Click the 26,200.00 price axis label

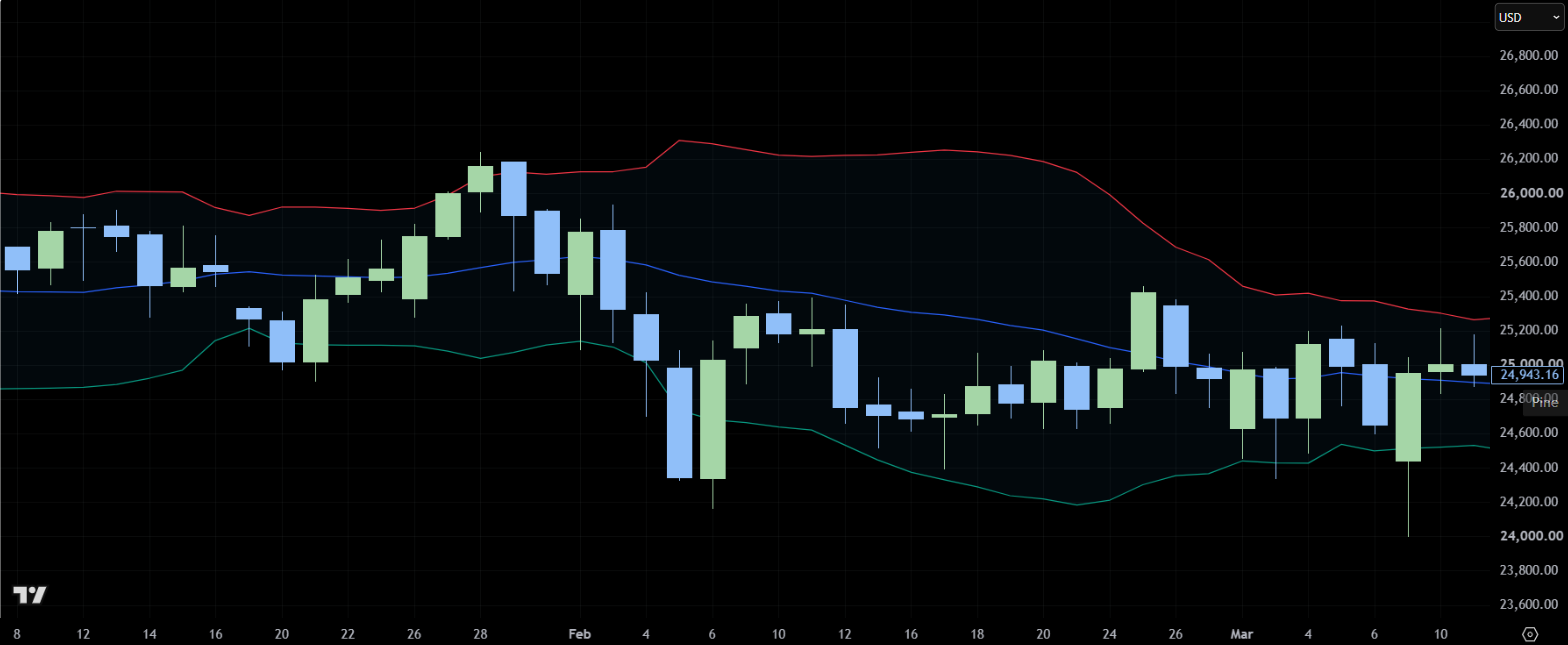pyautogui.click(x=1530, y=159)
